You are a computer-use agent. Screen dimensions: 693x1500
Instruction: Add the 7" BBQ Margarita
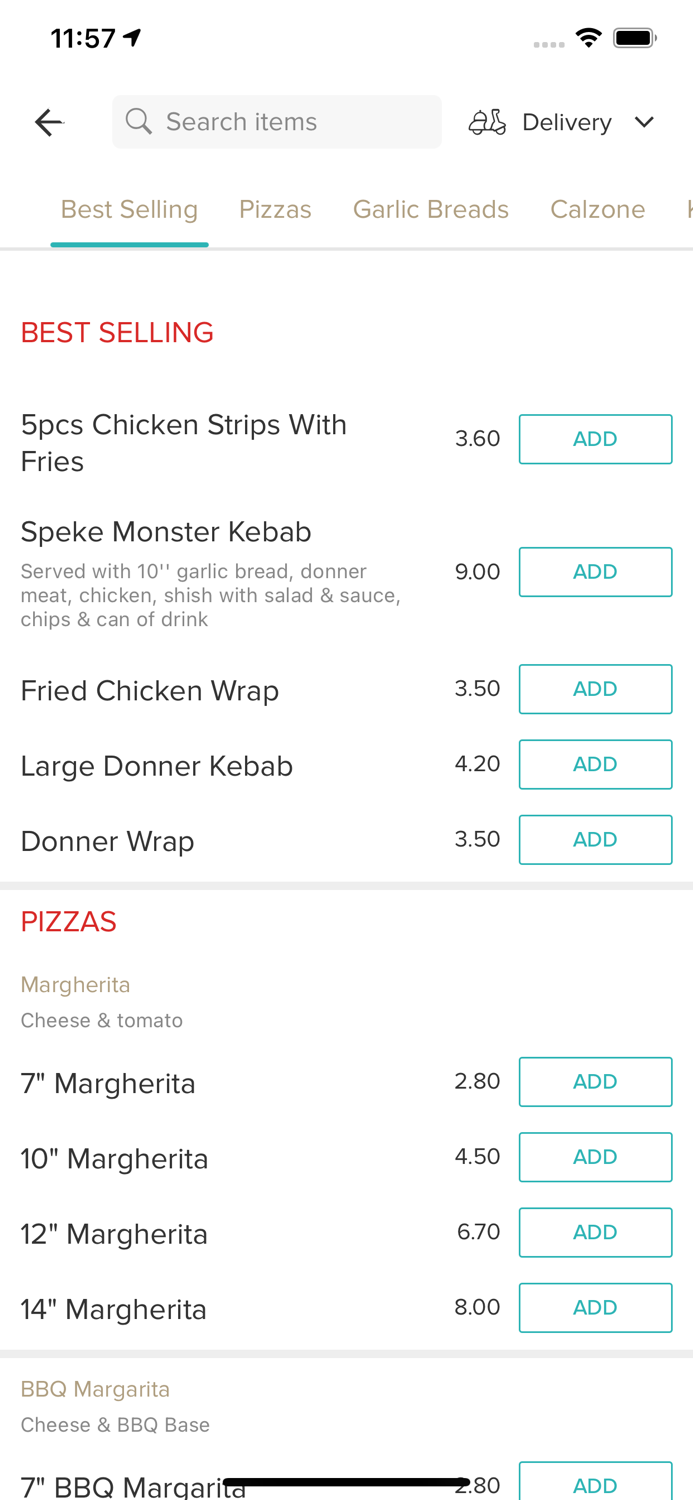click(595, 1485)
